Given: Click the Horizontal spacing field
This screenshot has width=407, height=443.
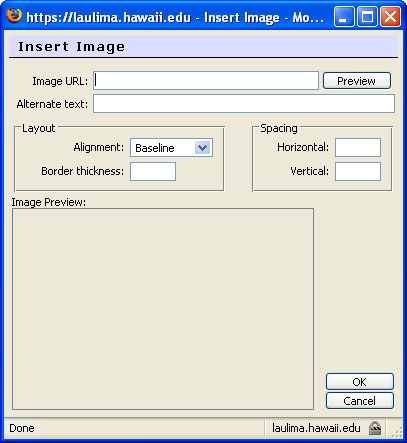Looking at the screenshot, I should [358, 147].
